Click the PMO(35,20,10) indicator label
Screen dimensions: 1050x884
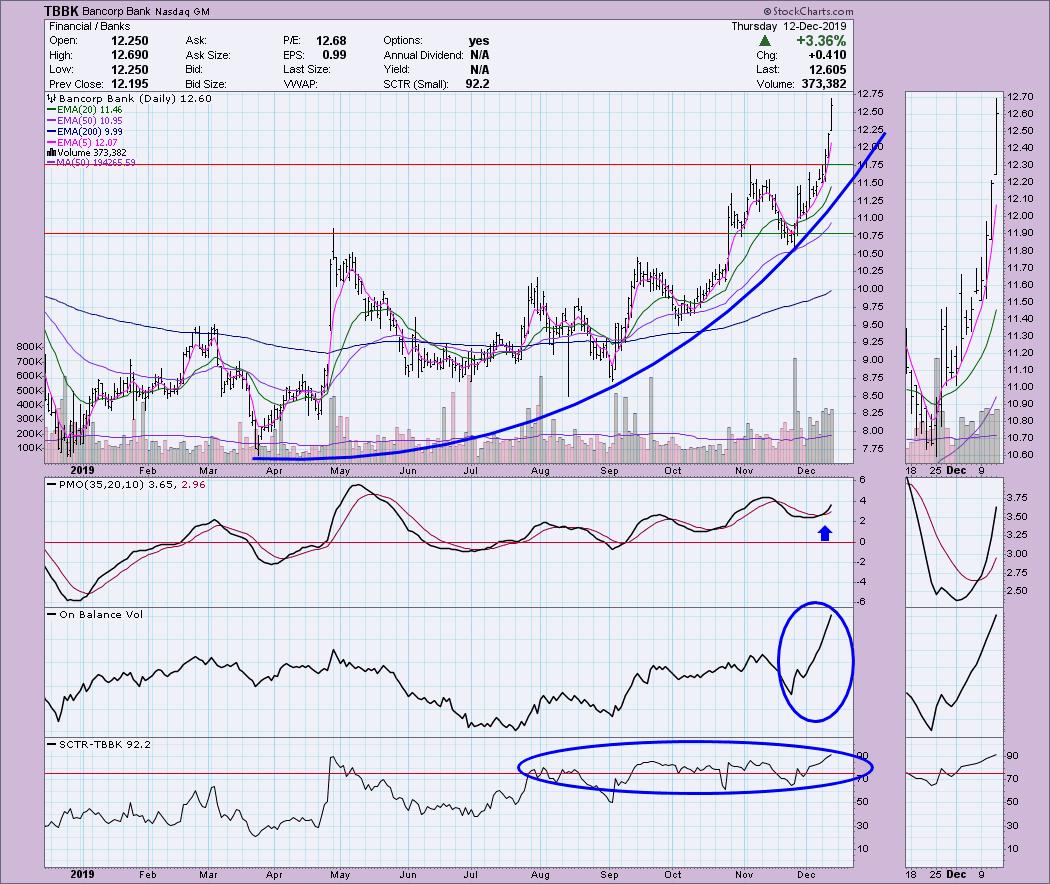pos(102,484)
